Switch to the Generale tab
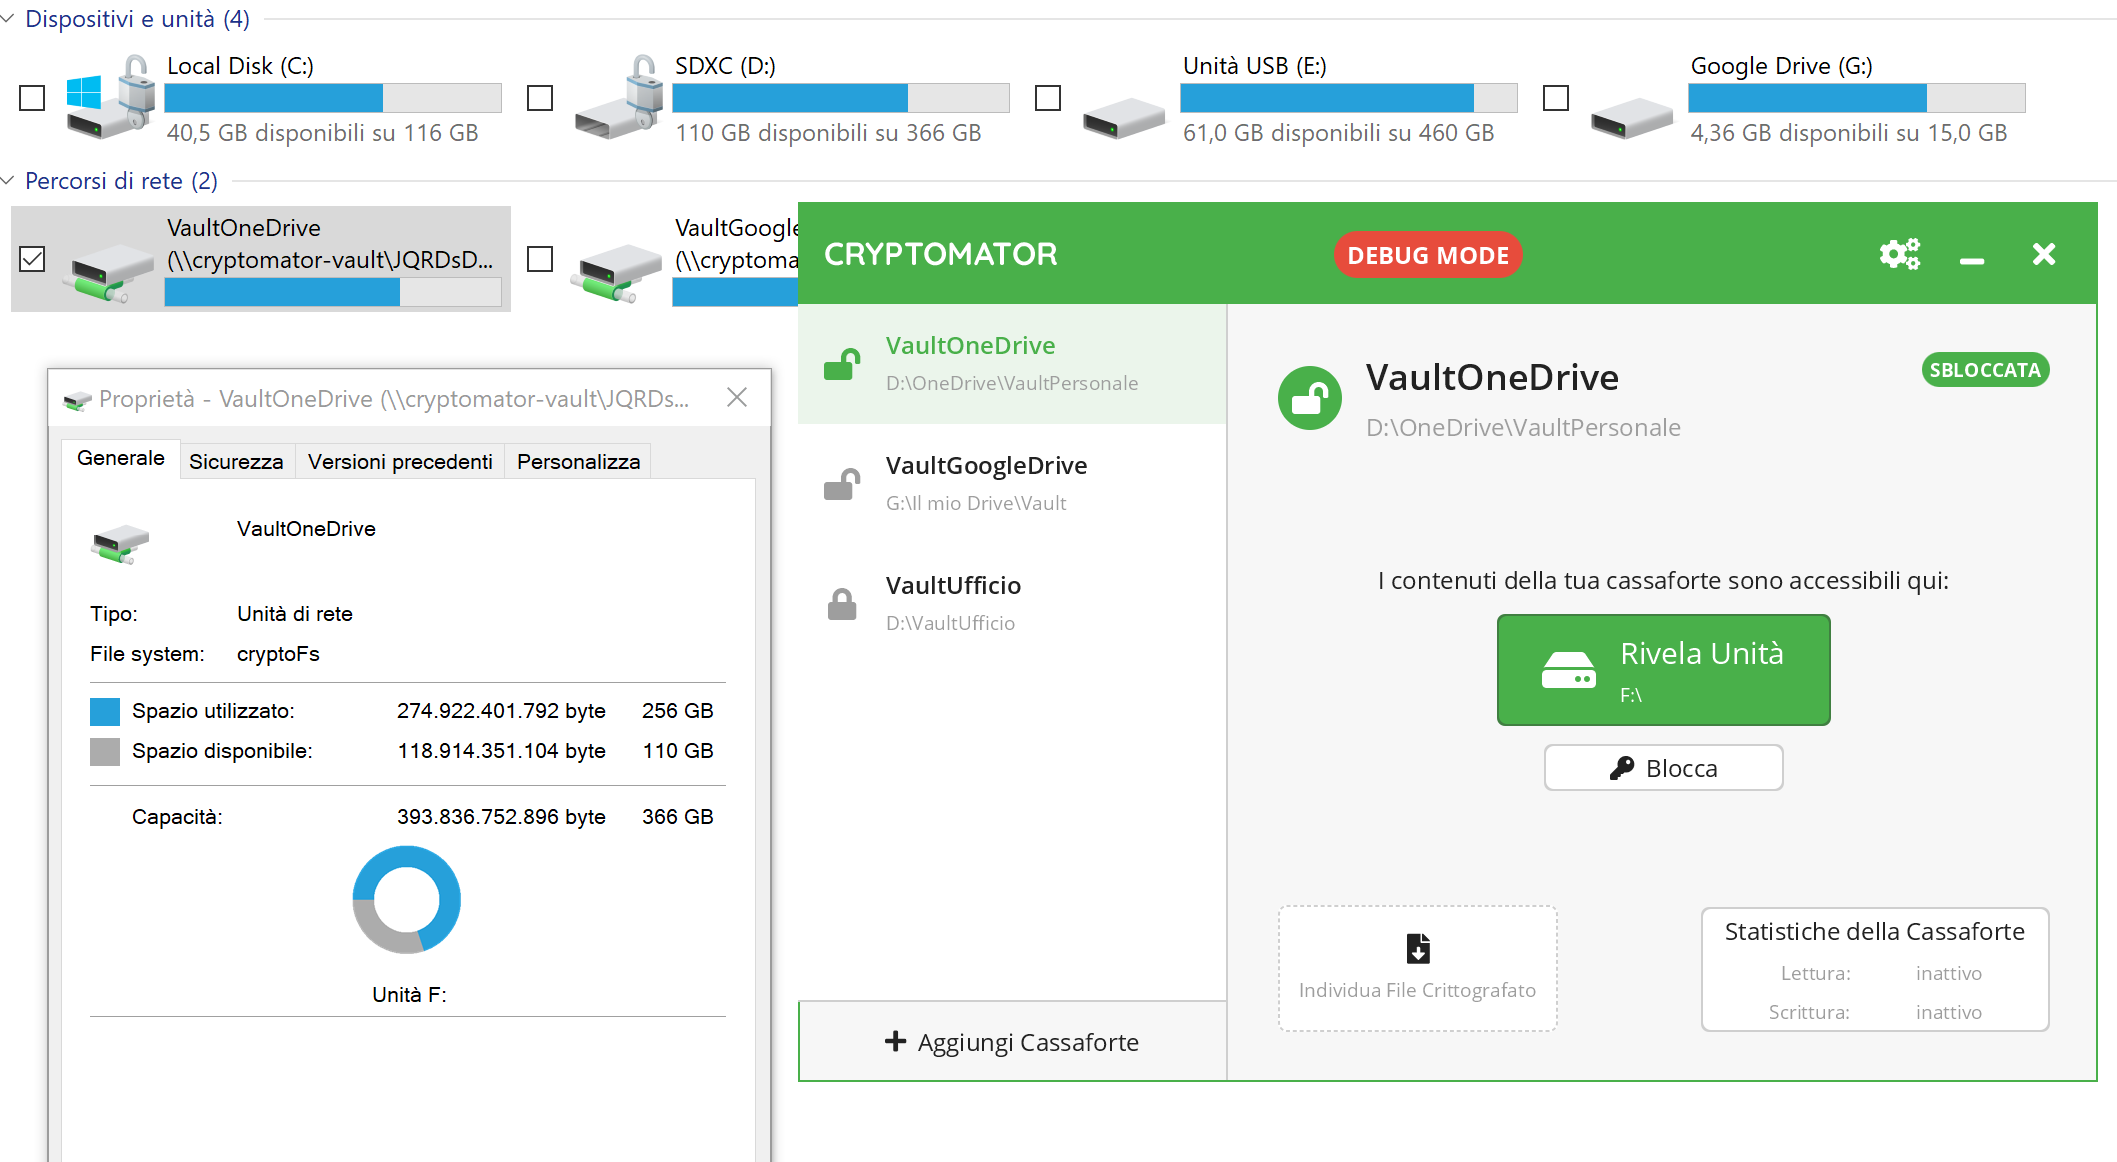 (x=121, y=458)
